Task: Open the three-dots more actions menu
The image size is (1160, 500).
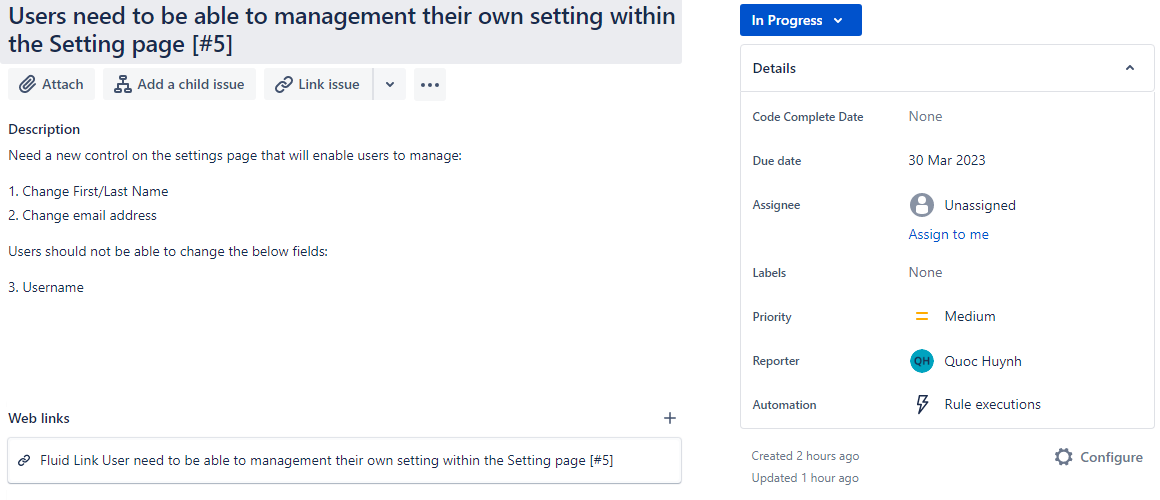Action: [430, 84]
